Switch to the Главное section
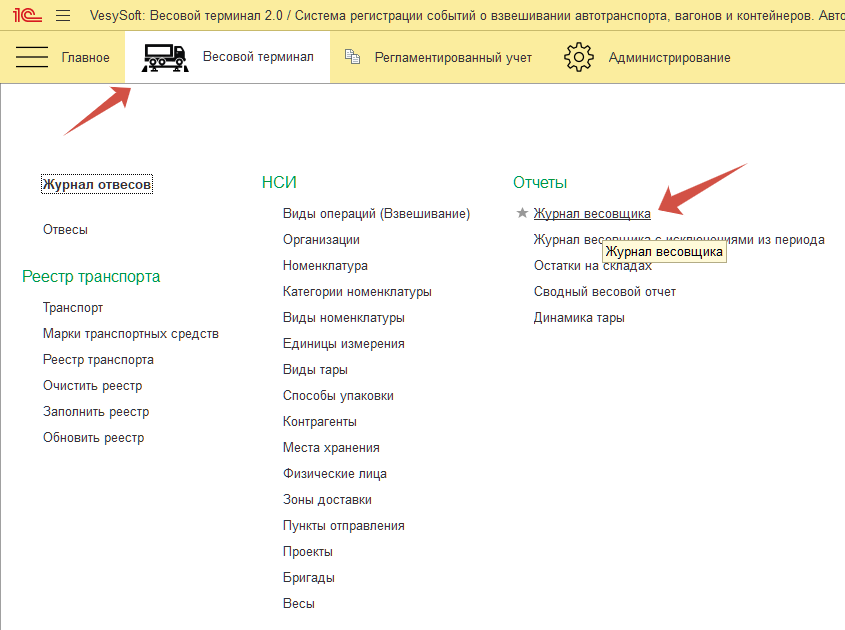This screenshot has width=845, height=630. [85, 57]
